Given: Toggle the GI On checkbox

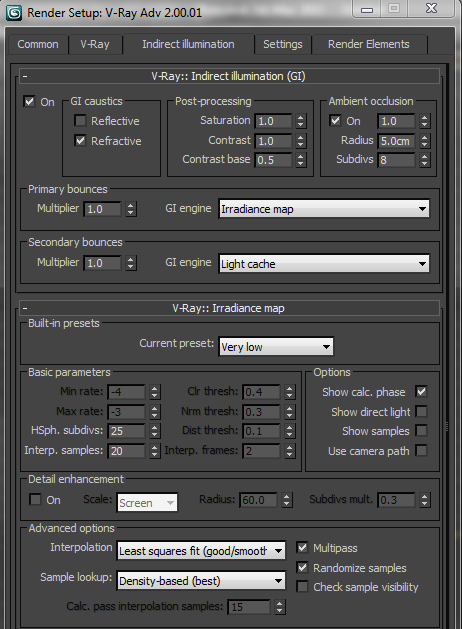Looking at the screenshot, I should [x=29, y=101].
